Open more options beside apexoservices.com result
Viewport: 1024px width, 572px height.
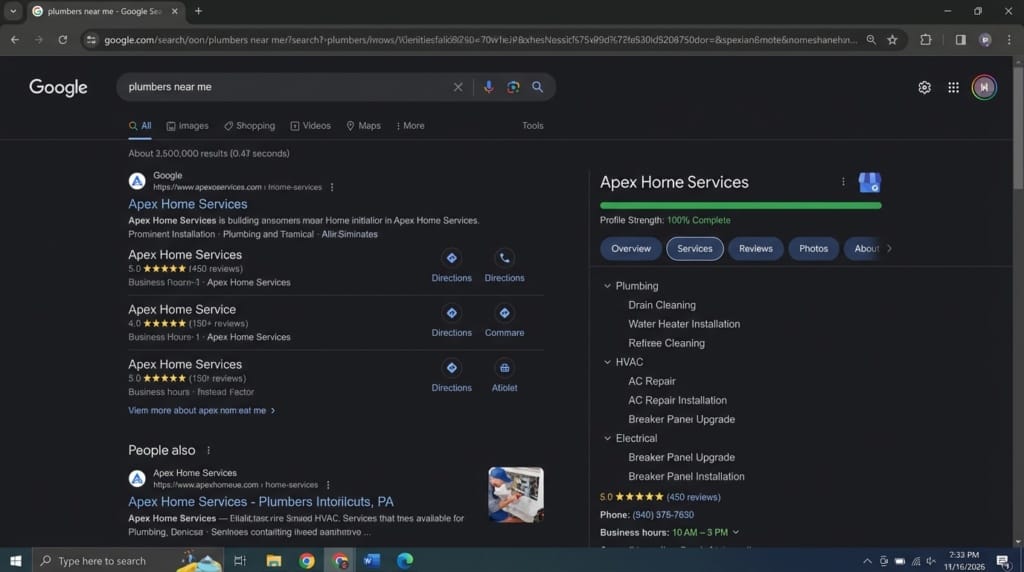[x=332, y=187]
